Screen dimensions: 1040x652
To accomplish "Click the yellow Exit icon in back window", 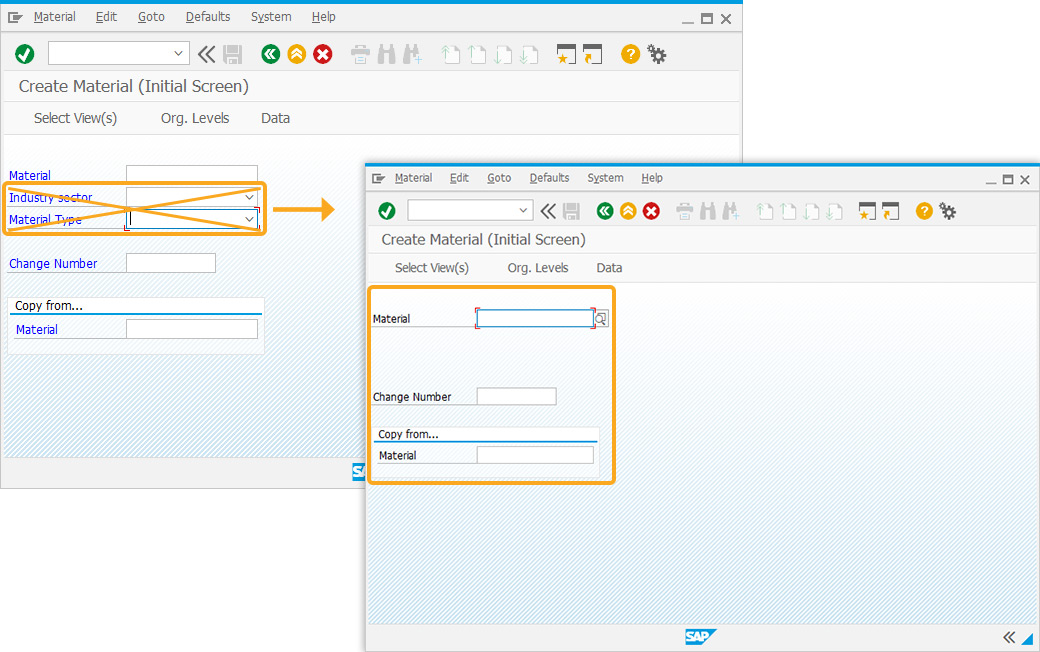I will [x=296, y=54].
